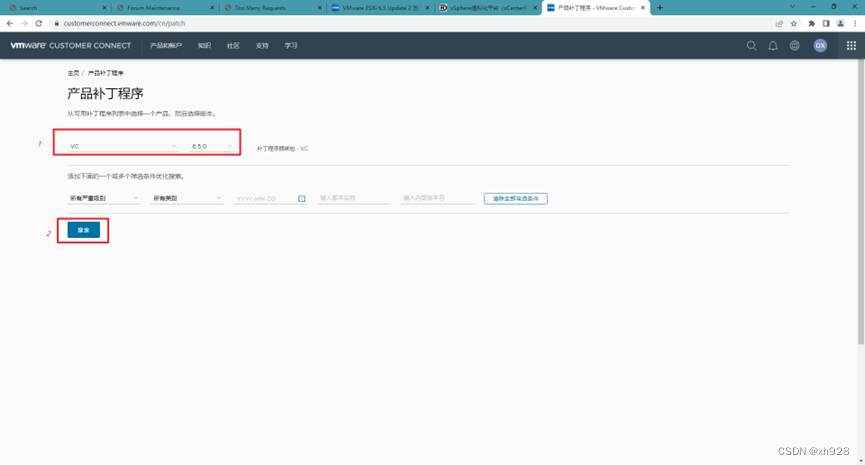This screenshot has height=465, width=865.
Task: Close the Forum Maintenance tab
Action: click(x=212, y=8)
